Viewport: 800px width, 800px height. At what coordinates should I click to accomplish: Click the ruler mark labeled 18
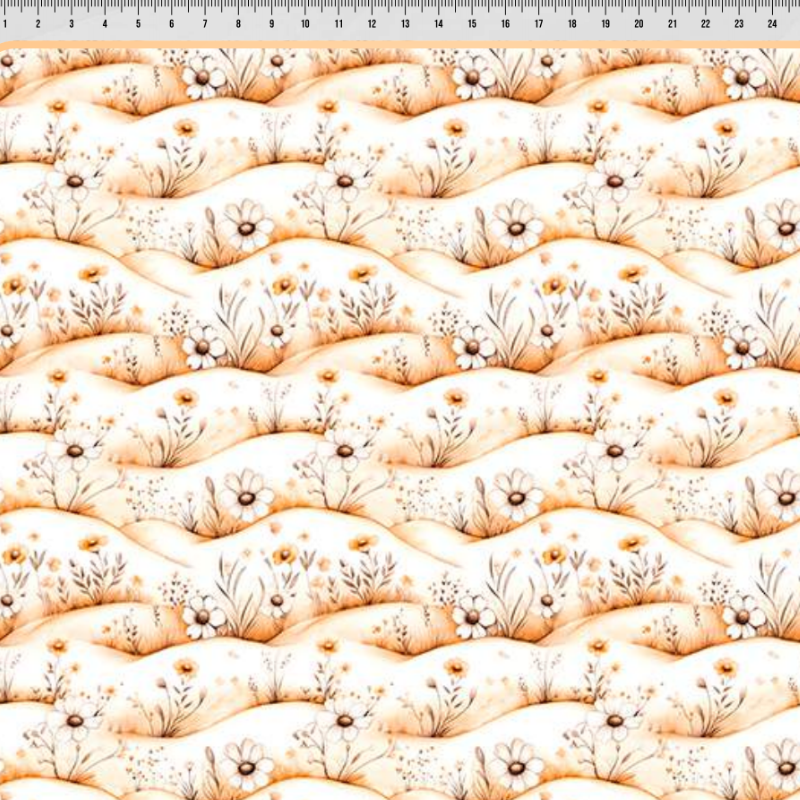572,23
